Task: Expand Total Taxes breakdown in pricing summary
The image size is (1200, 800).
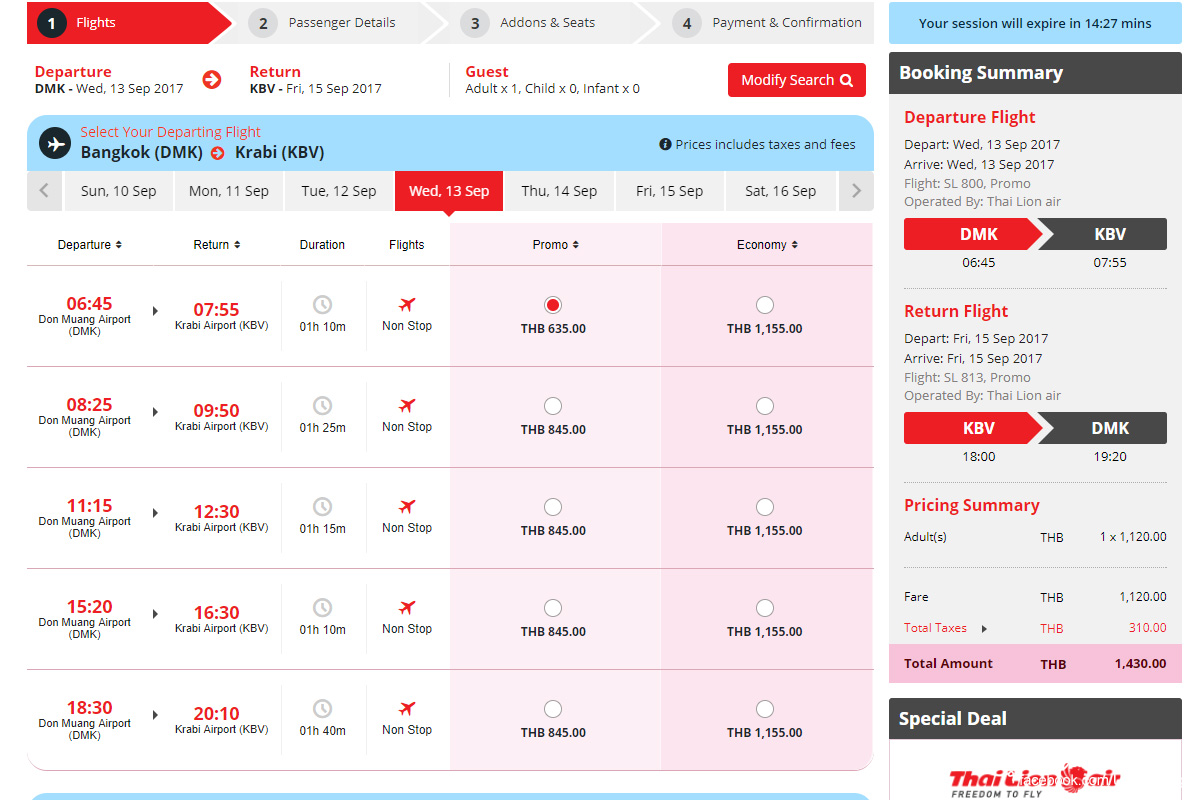Action: (984, 629)
